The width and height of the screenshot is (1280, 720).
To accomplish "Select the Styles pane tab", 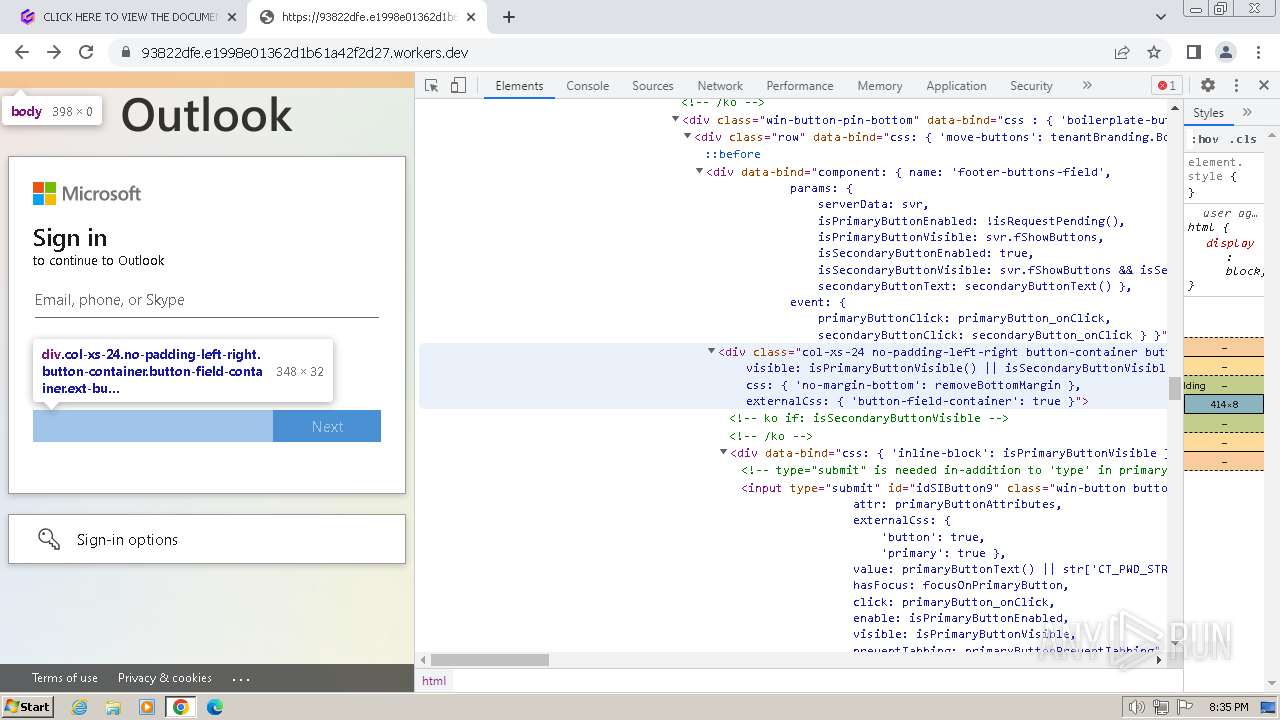I will point(1208,113).
